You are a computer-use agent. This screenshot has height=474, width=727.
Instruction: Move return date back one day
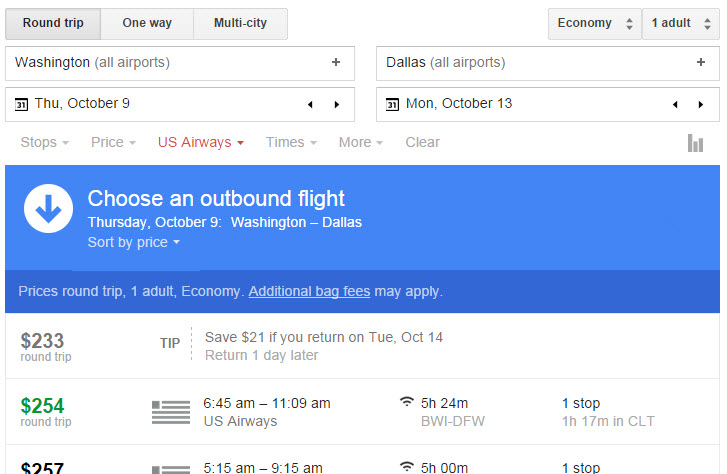pyautogui.click(x=675, y=104)
